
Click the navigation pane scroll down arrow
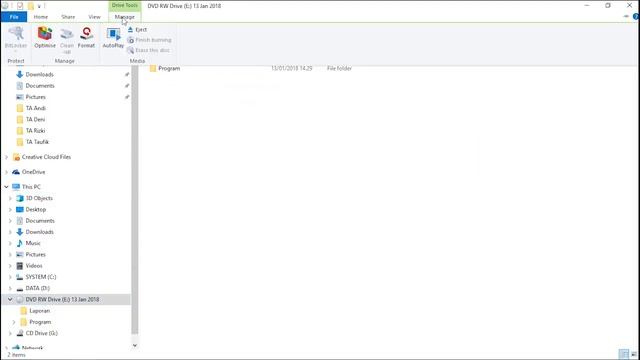coord(135,345)
